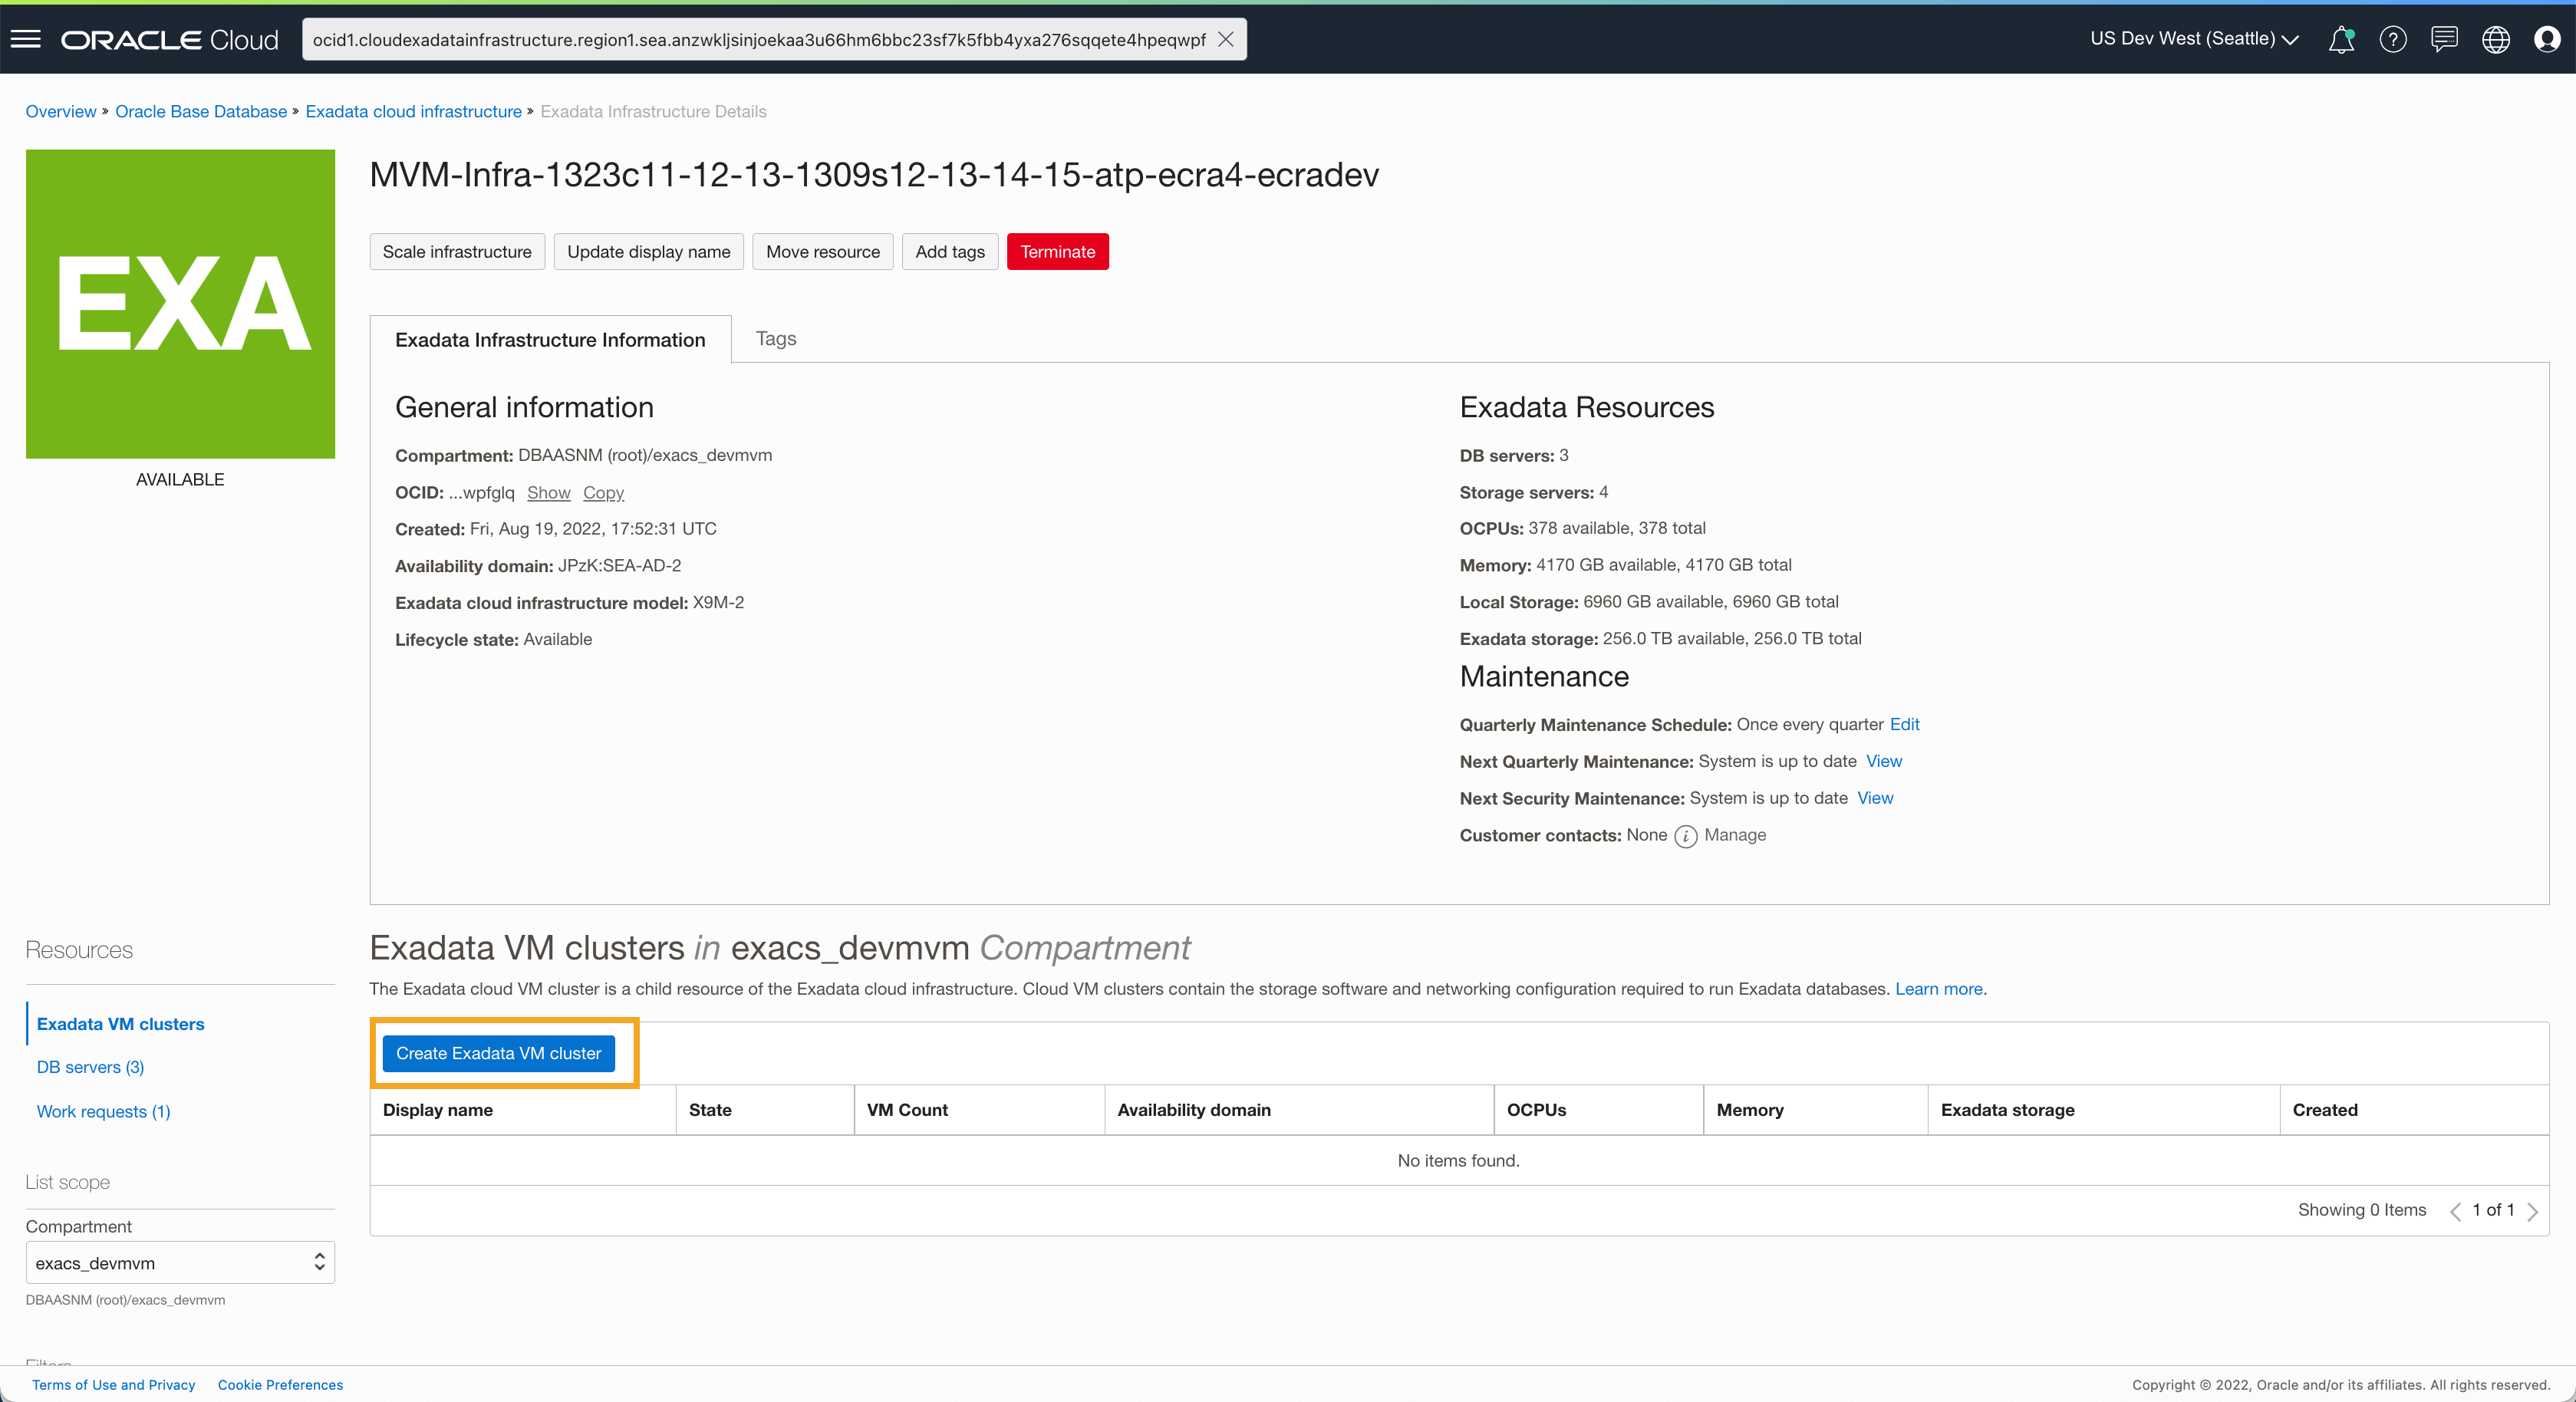Select the Exadata Infrastructure Information tab

pyautogui.click(x=550, y=339)
